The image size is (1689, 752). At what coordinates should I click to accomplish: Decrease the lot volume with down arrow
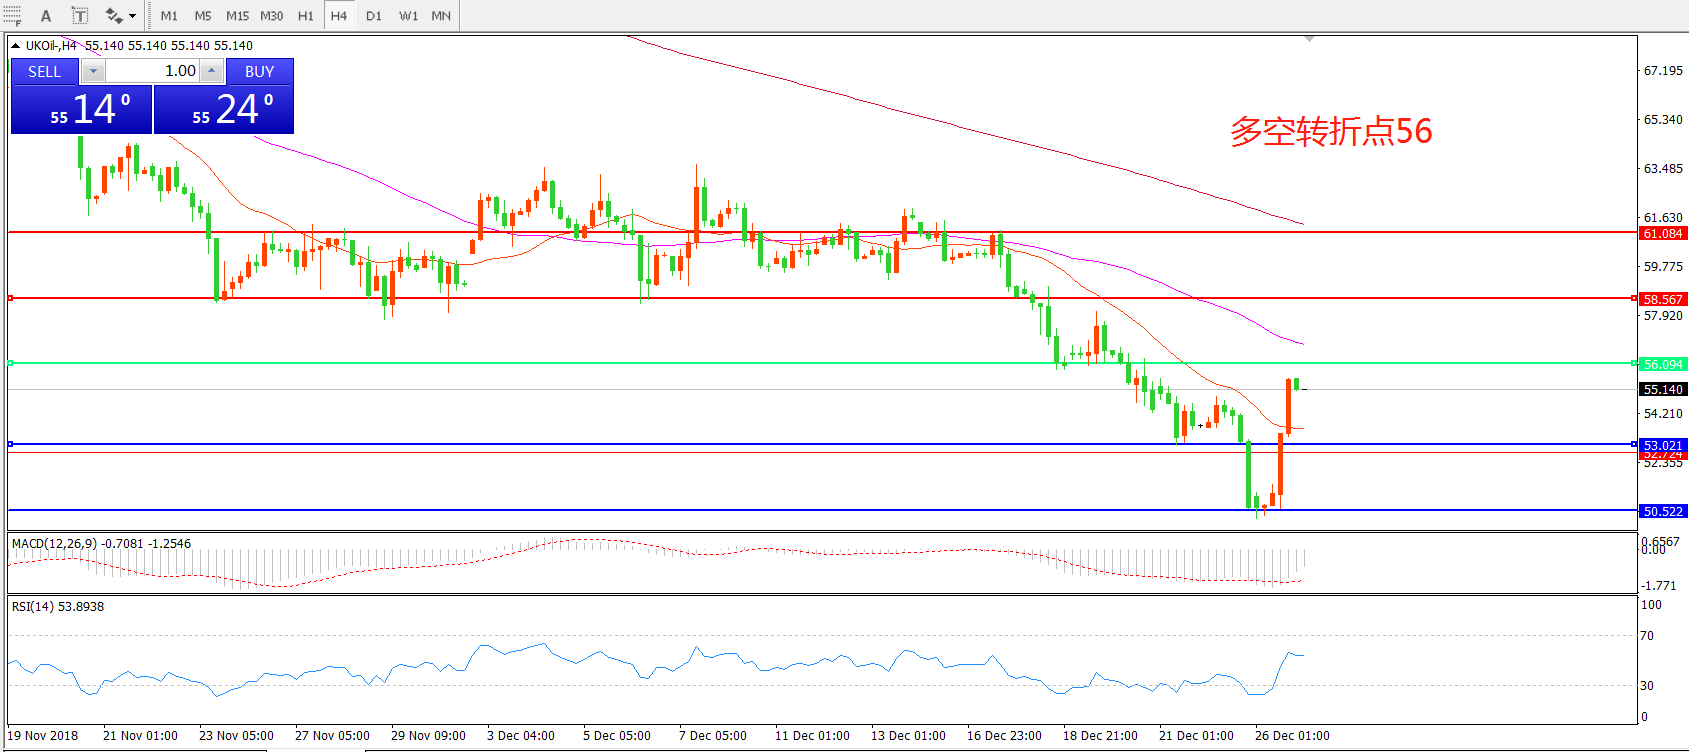93,71
